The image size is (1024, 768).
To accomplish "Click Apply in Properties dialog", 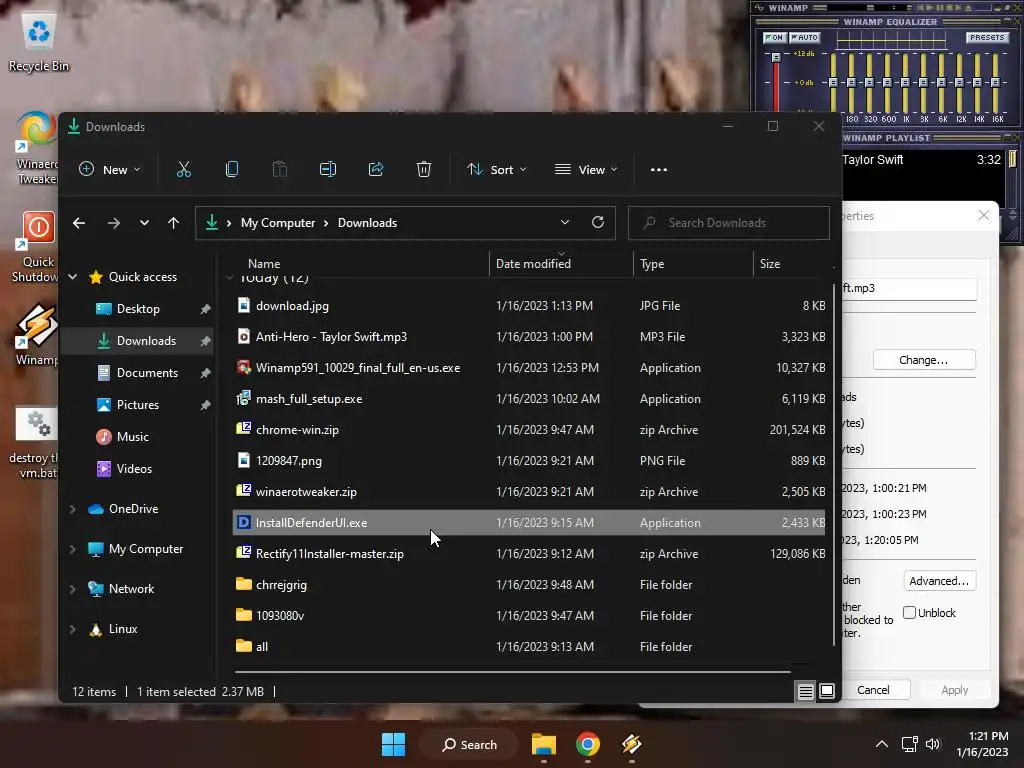I will (954, 690).
